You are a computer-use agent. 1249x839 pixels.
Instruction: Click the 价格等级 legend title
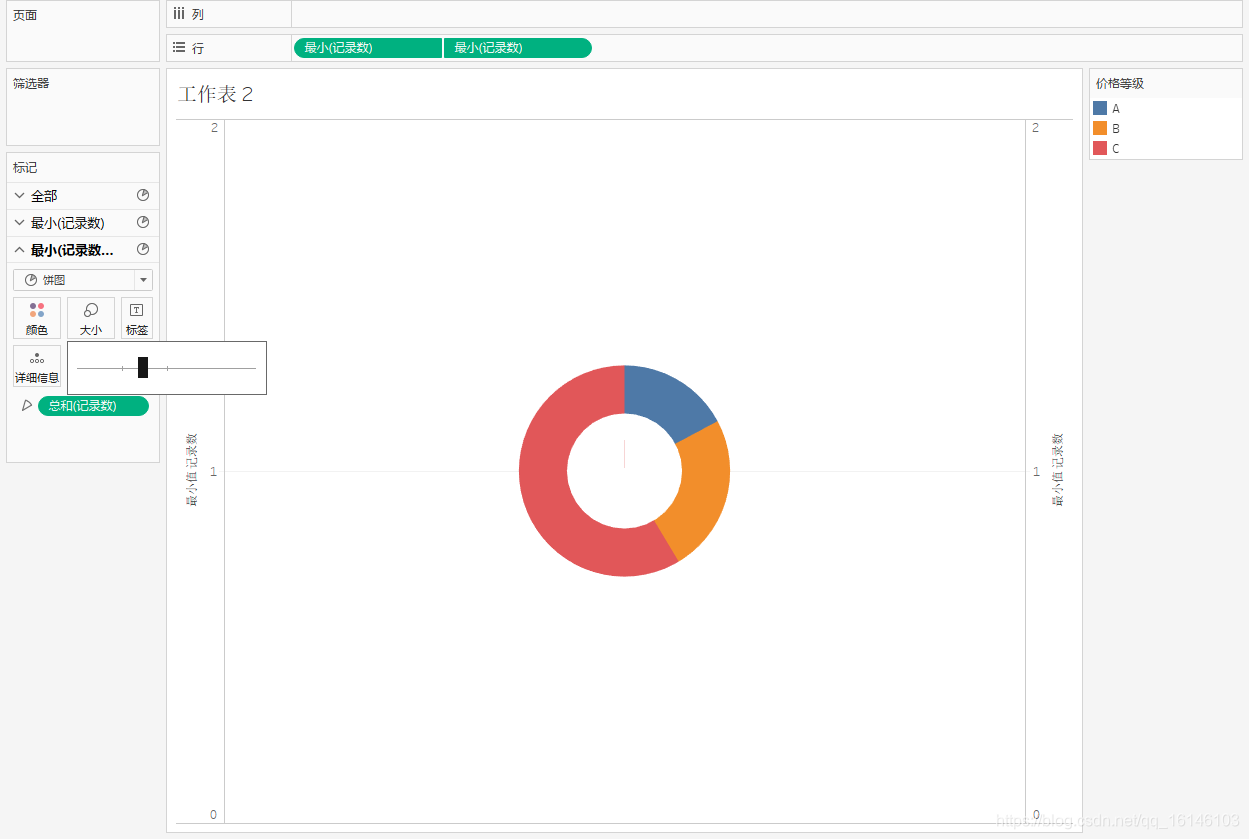click(x=1120, y=84)
